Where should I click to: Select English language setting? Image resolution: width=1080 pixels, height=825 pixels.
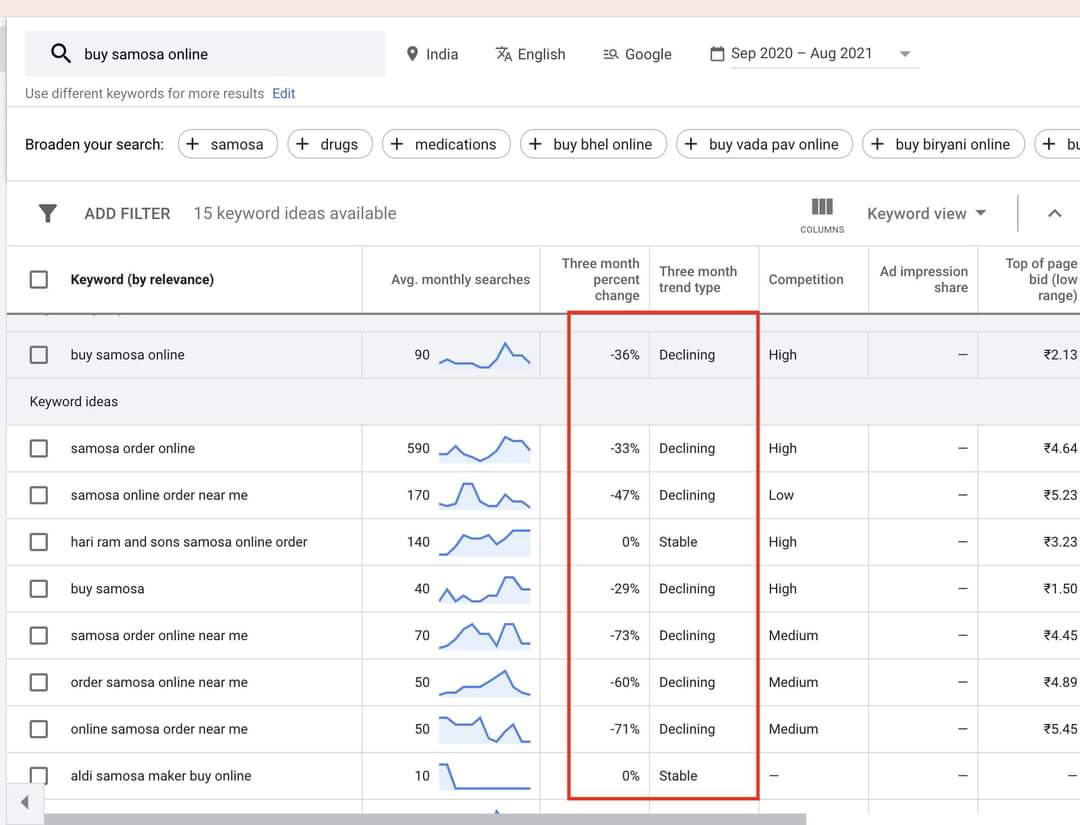point(531,54)
